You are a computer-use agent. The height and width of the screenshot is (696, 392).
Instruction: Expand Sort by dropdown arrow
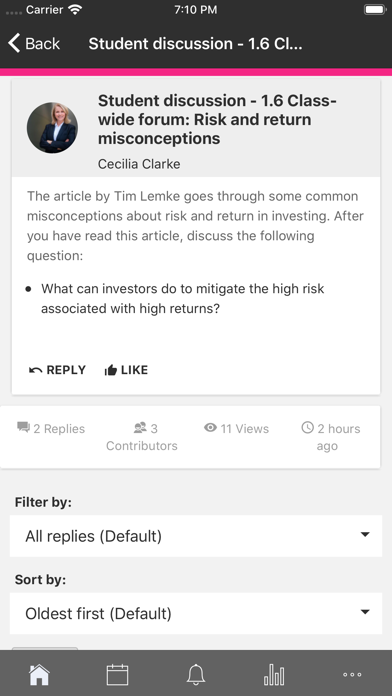pyautogui.click(x=365, y=612)
